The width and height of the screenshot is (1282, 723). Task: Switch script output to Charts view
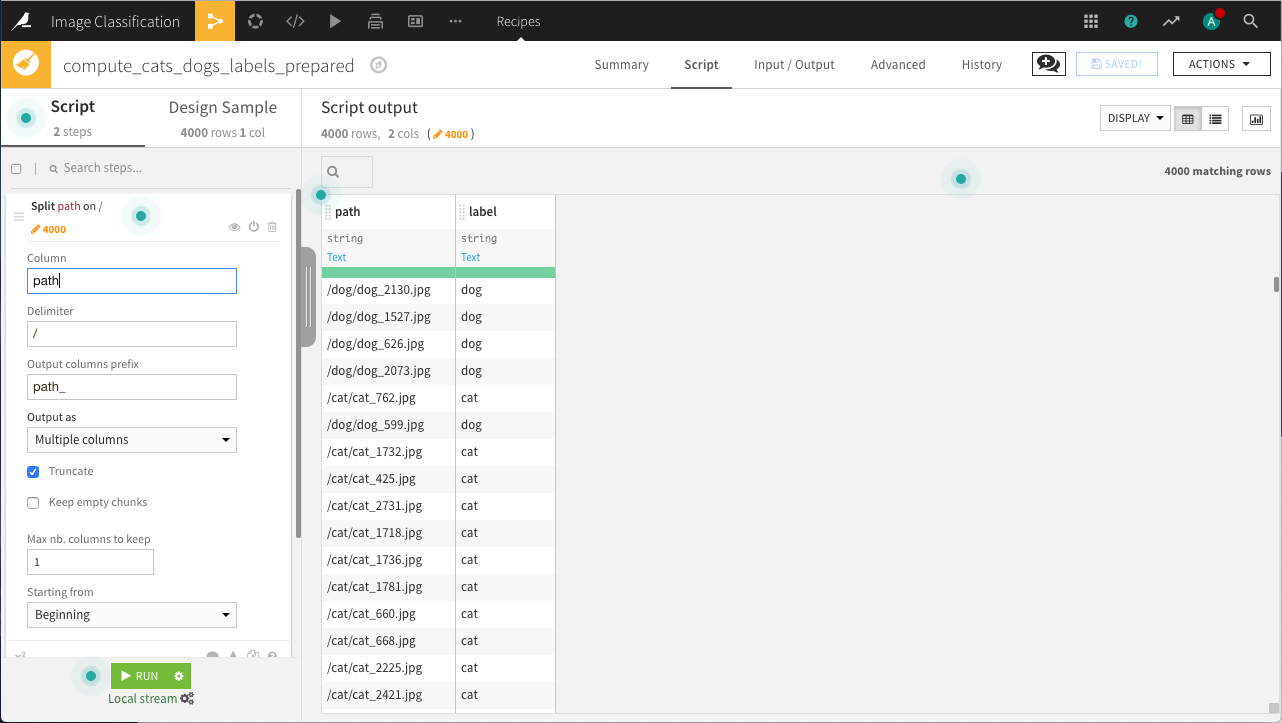click(x=1256, y=118)
